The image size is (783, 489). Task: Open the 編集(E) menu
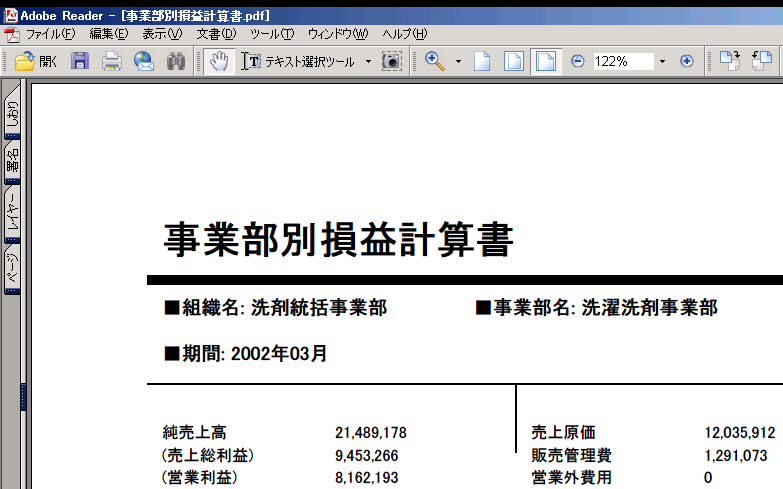109,34
